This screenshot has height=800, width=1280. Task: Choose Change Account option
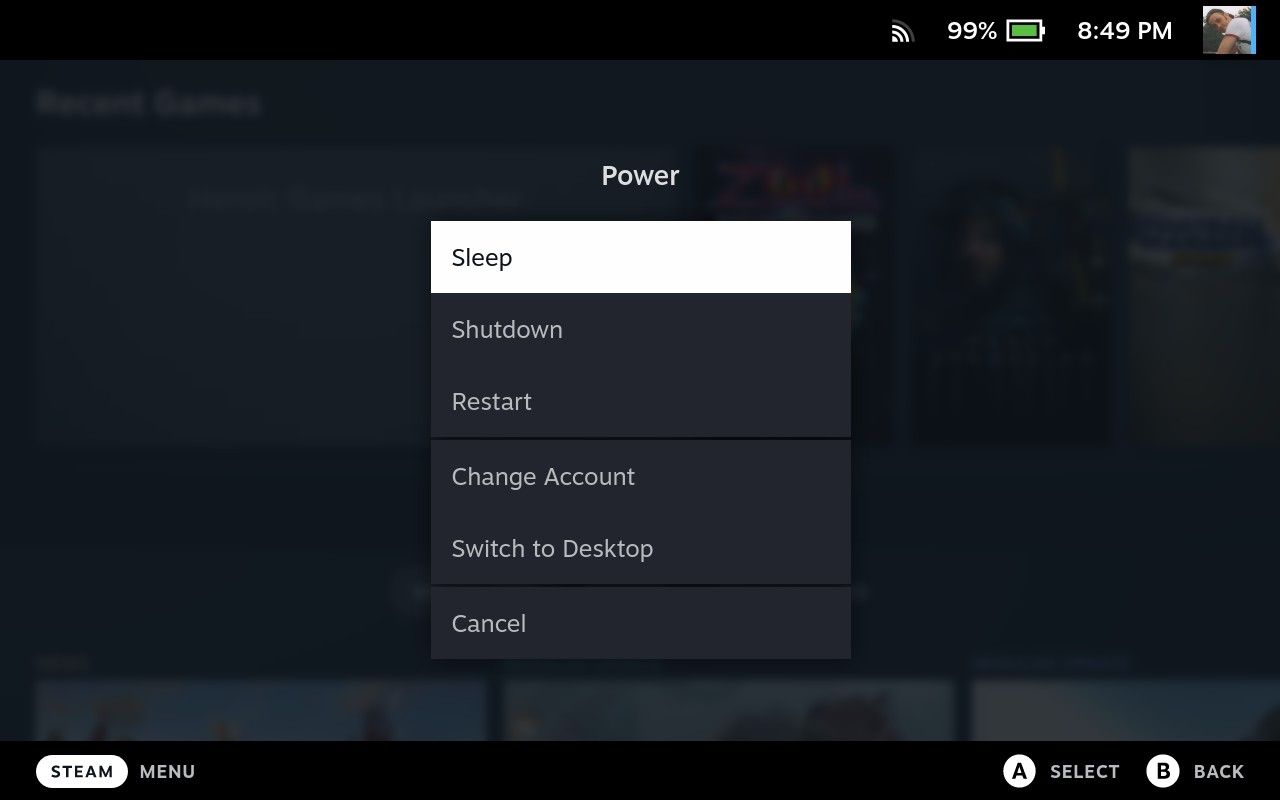(x=640, y=477)
